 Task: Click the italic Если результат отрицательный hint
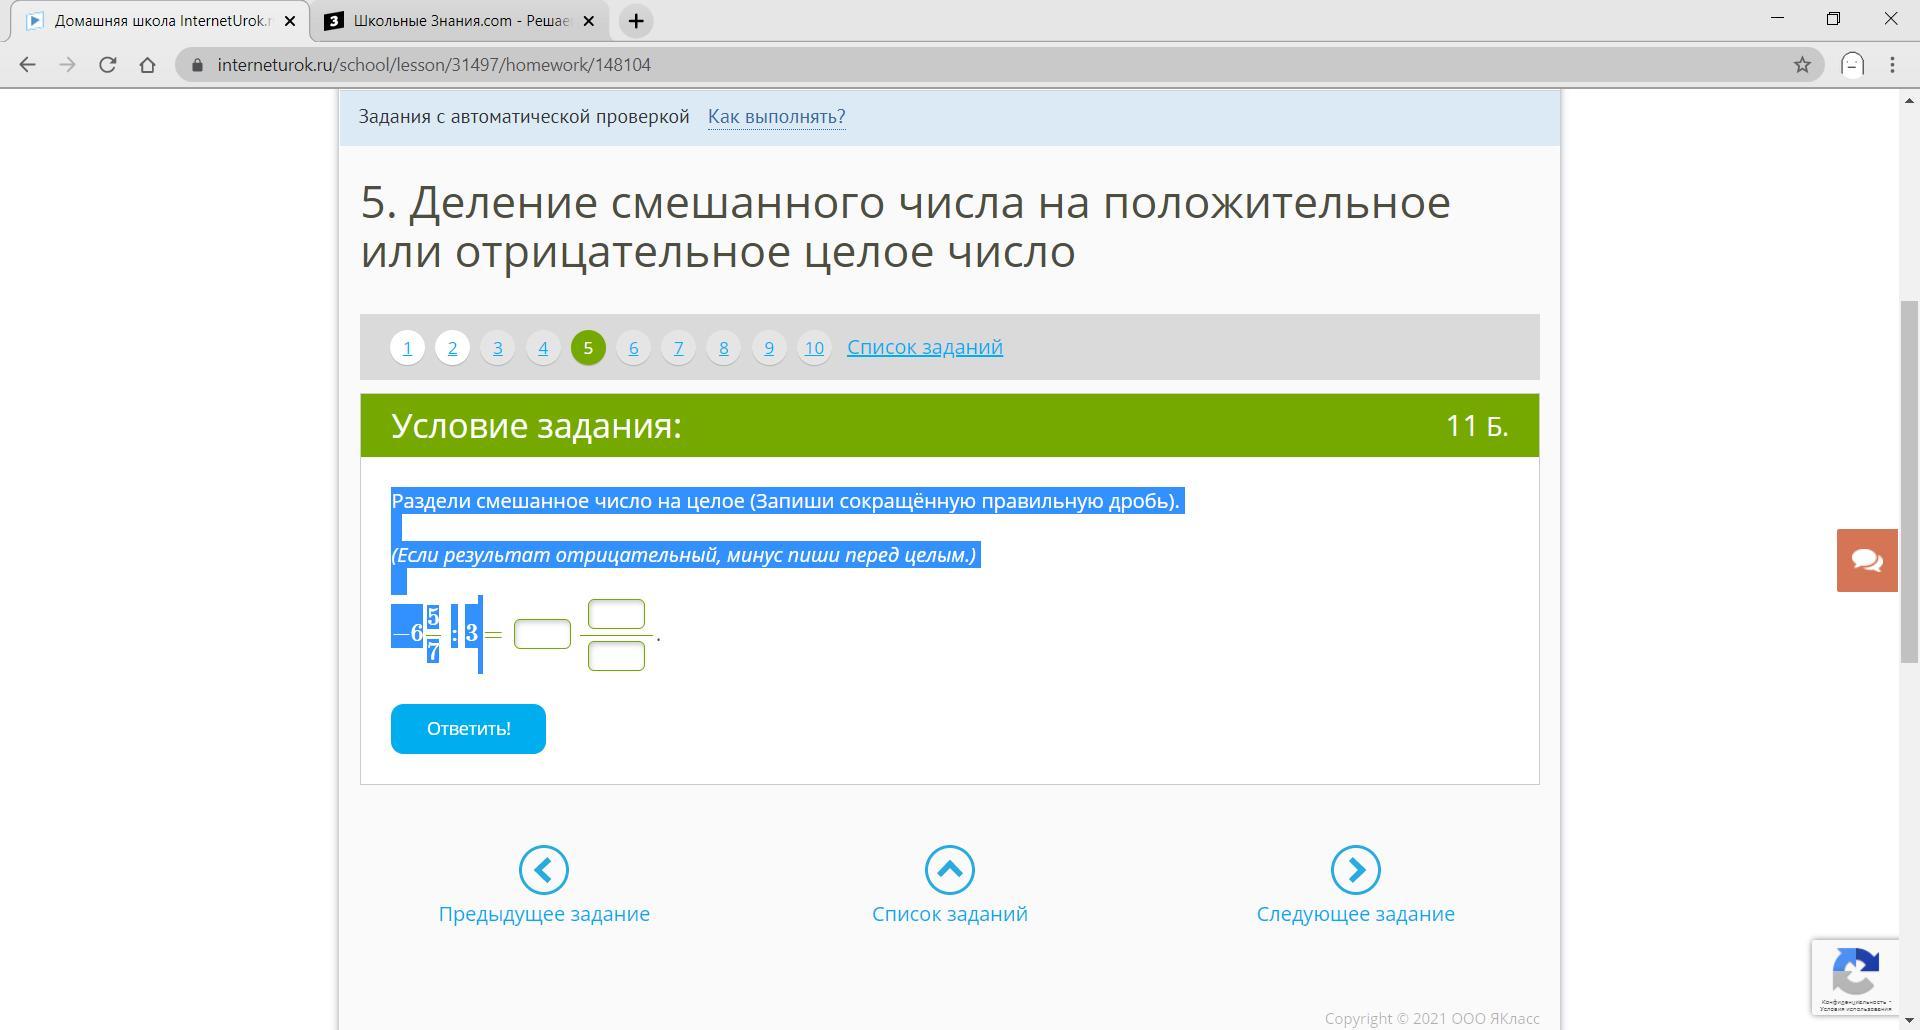click(x=684, y=555)
